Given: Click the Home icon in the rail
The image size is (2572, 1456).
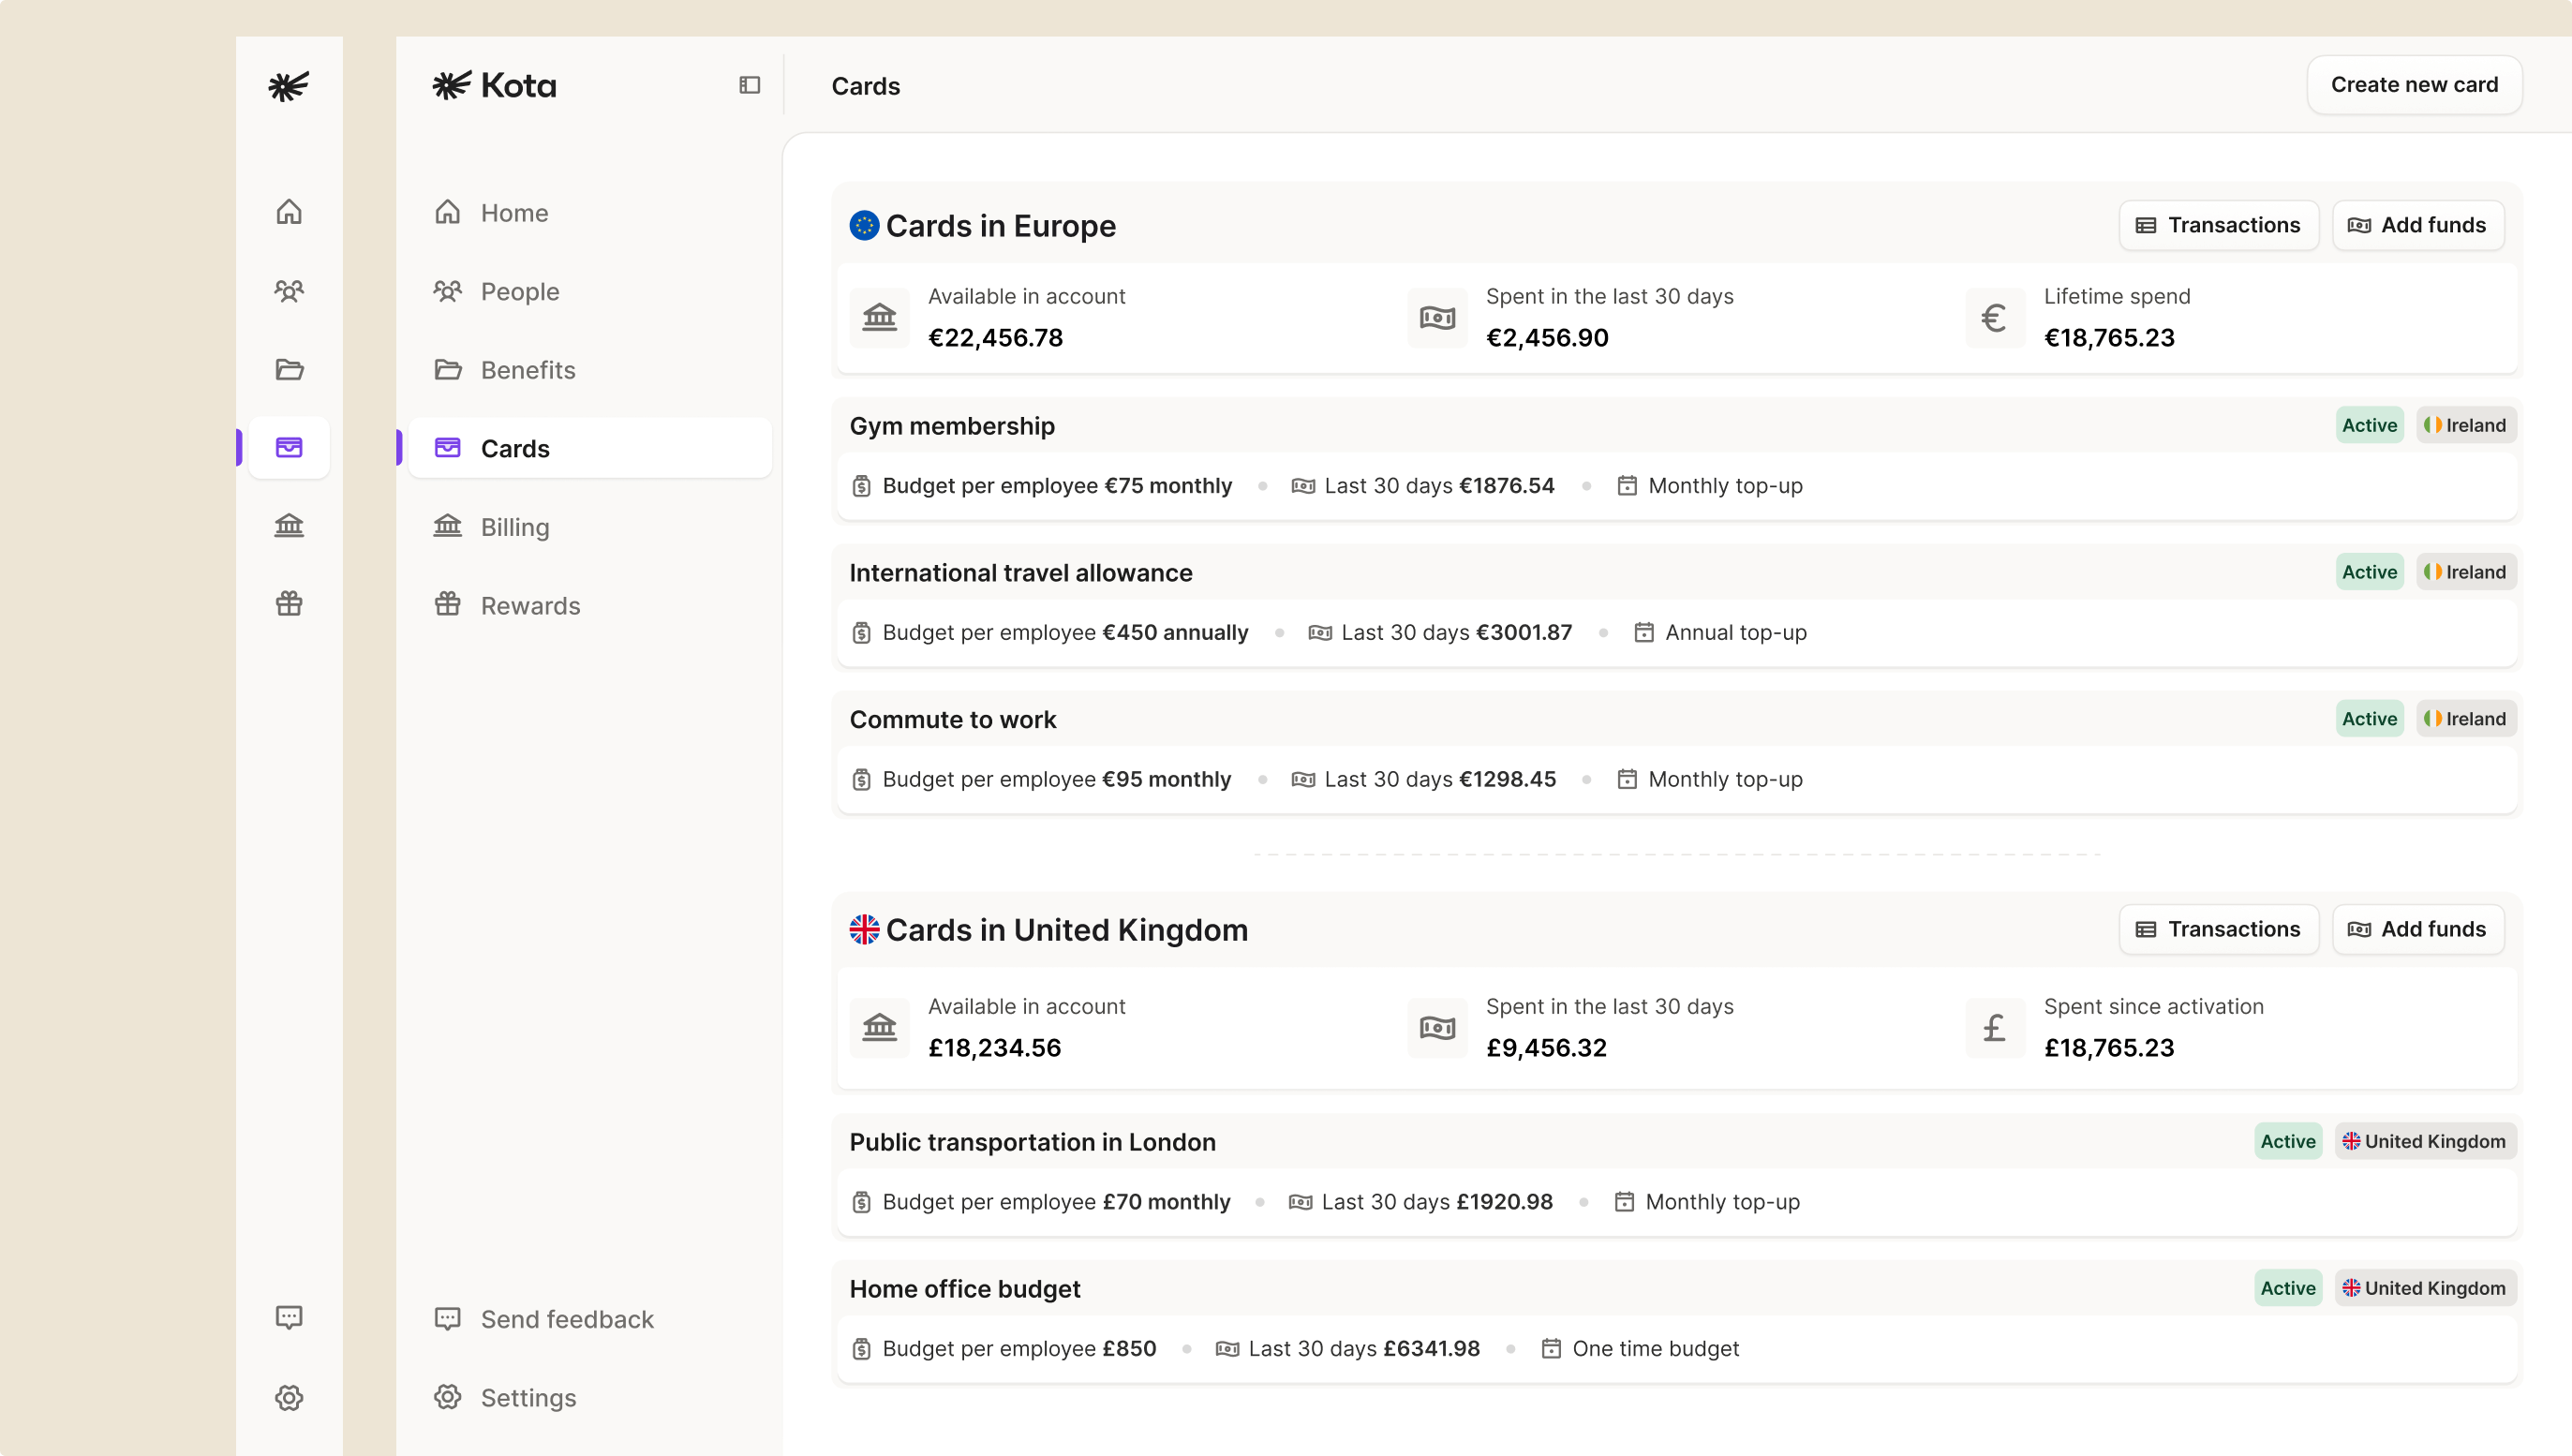Looking at the screenshot, I should (289, 212).
